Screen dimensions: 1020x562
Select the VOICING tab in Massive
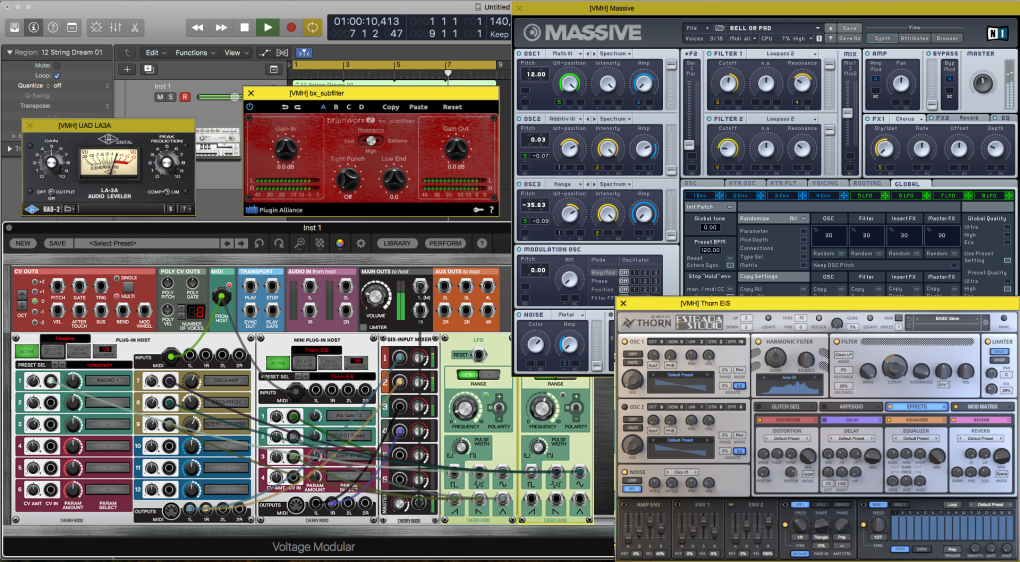(825, 183)
